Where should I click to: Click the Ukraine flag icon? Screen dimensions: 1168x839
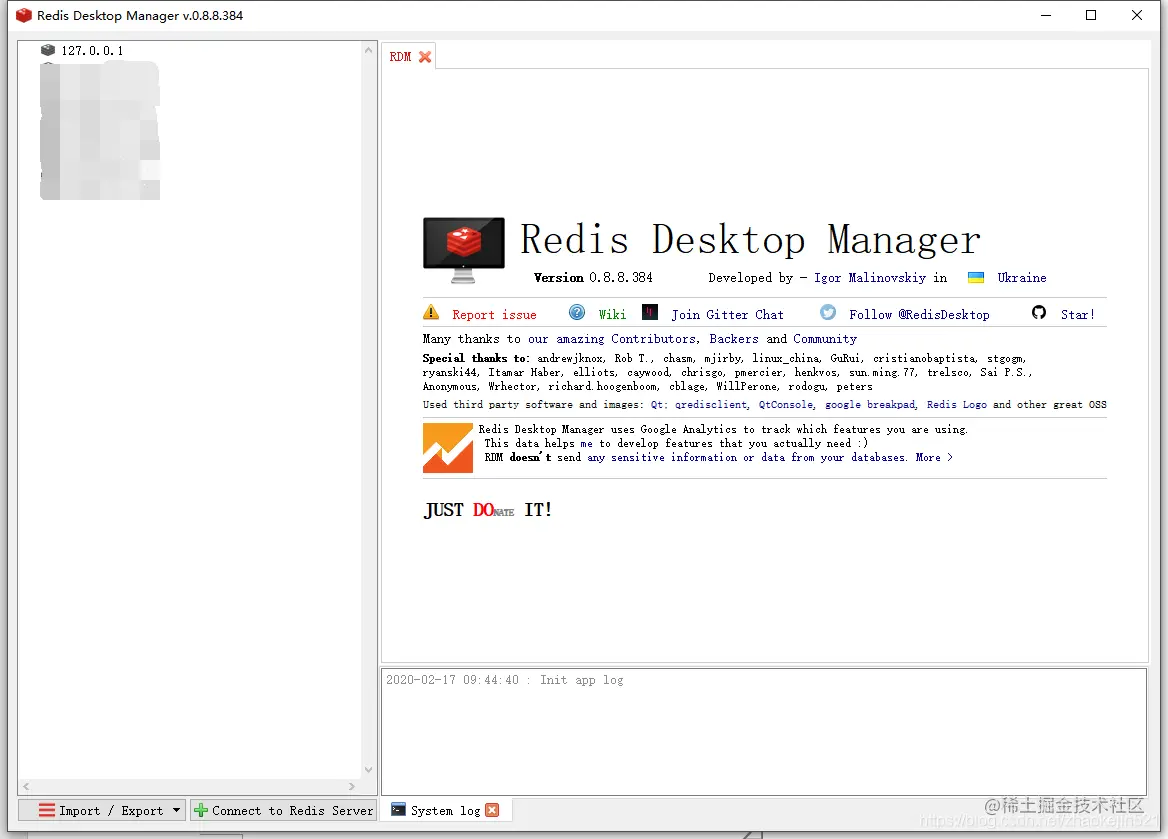pos(976,278)
